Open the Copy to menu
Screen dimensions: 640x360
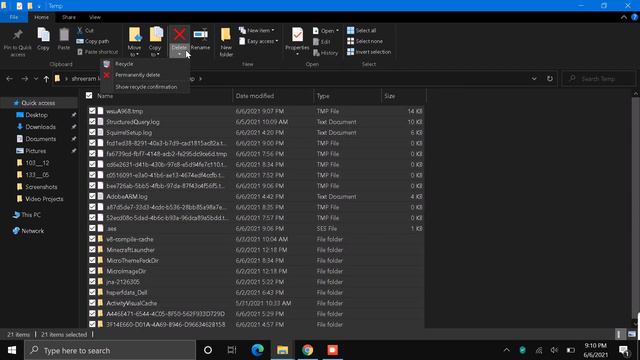pyautogui.click(x=155, y=42)
